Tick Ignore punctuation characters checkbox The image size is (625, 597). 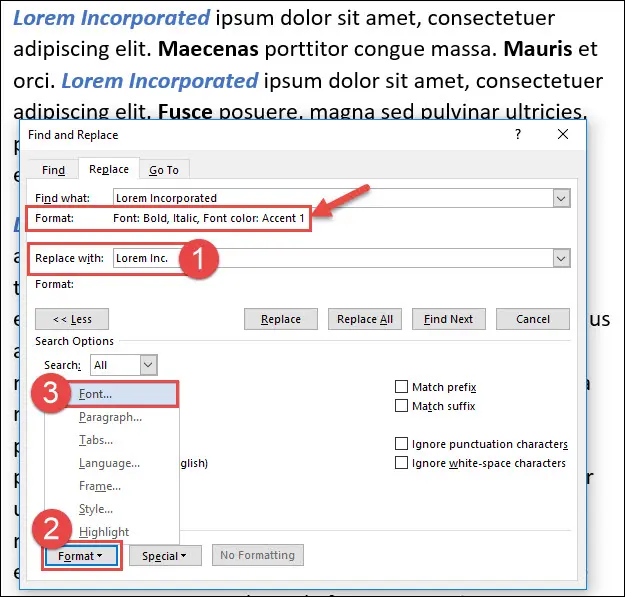(401, 444)
